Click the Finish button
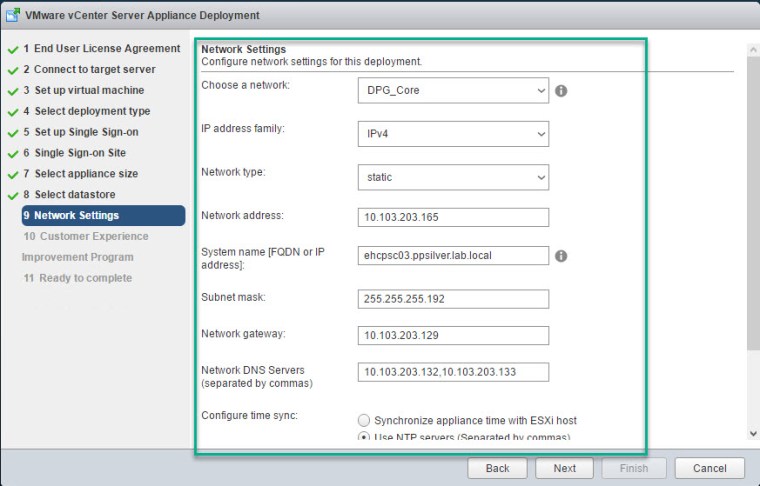760x486 pixels. point(634,468)
